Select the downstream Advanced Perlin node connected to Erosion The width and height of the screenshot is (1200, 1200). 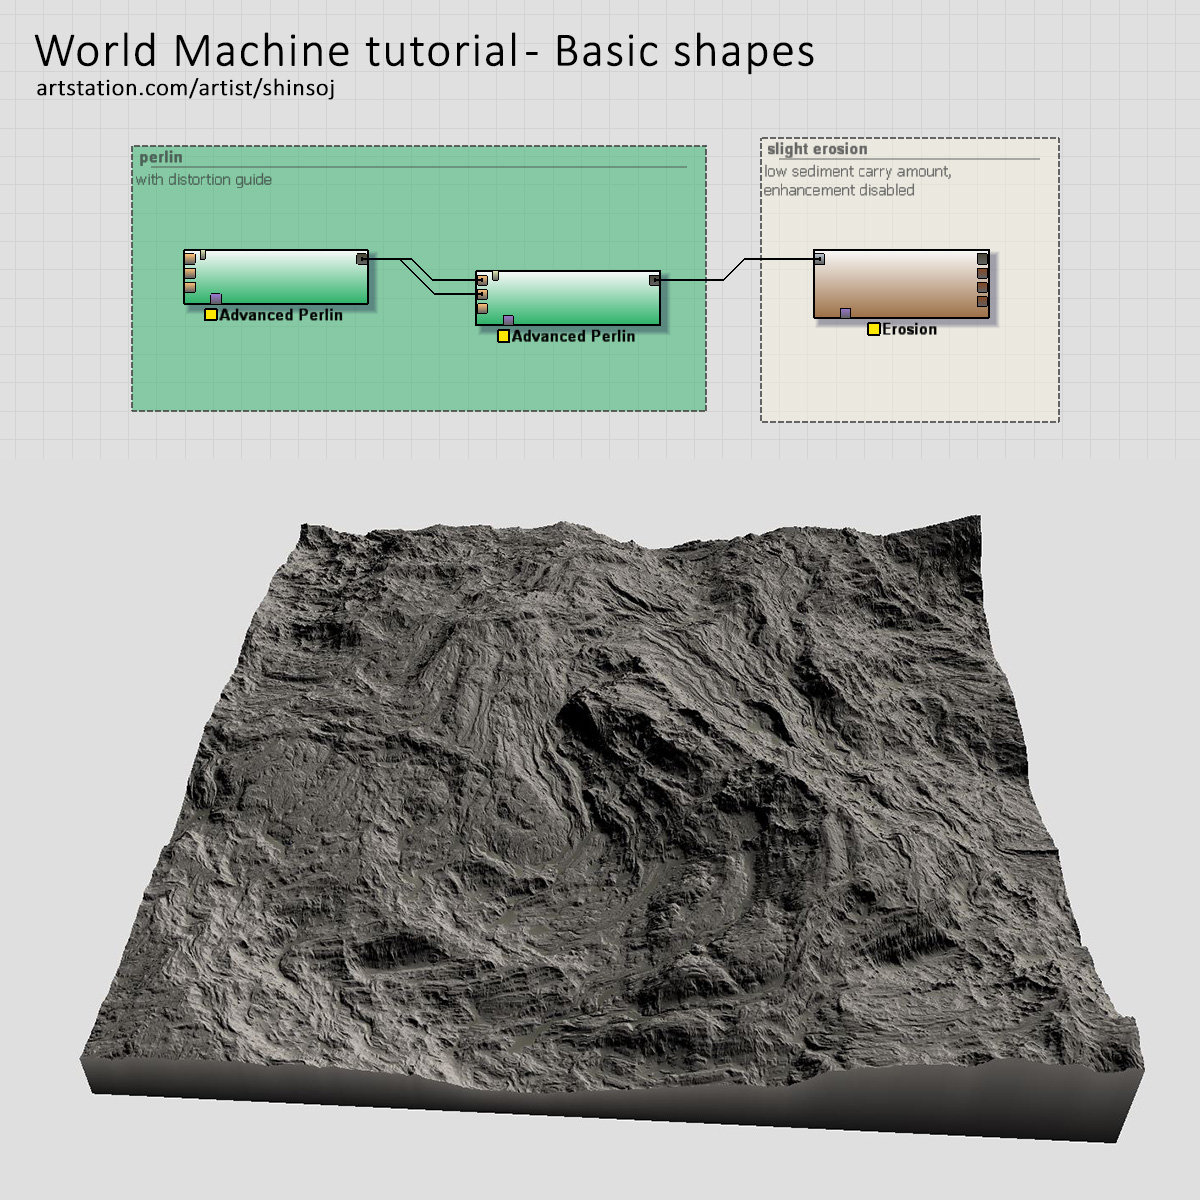[568, 298]
